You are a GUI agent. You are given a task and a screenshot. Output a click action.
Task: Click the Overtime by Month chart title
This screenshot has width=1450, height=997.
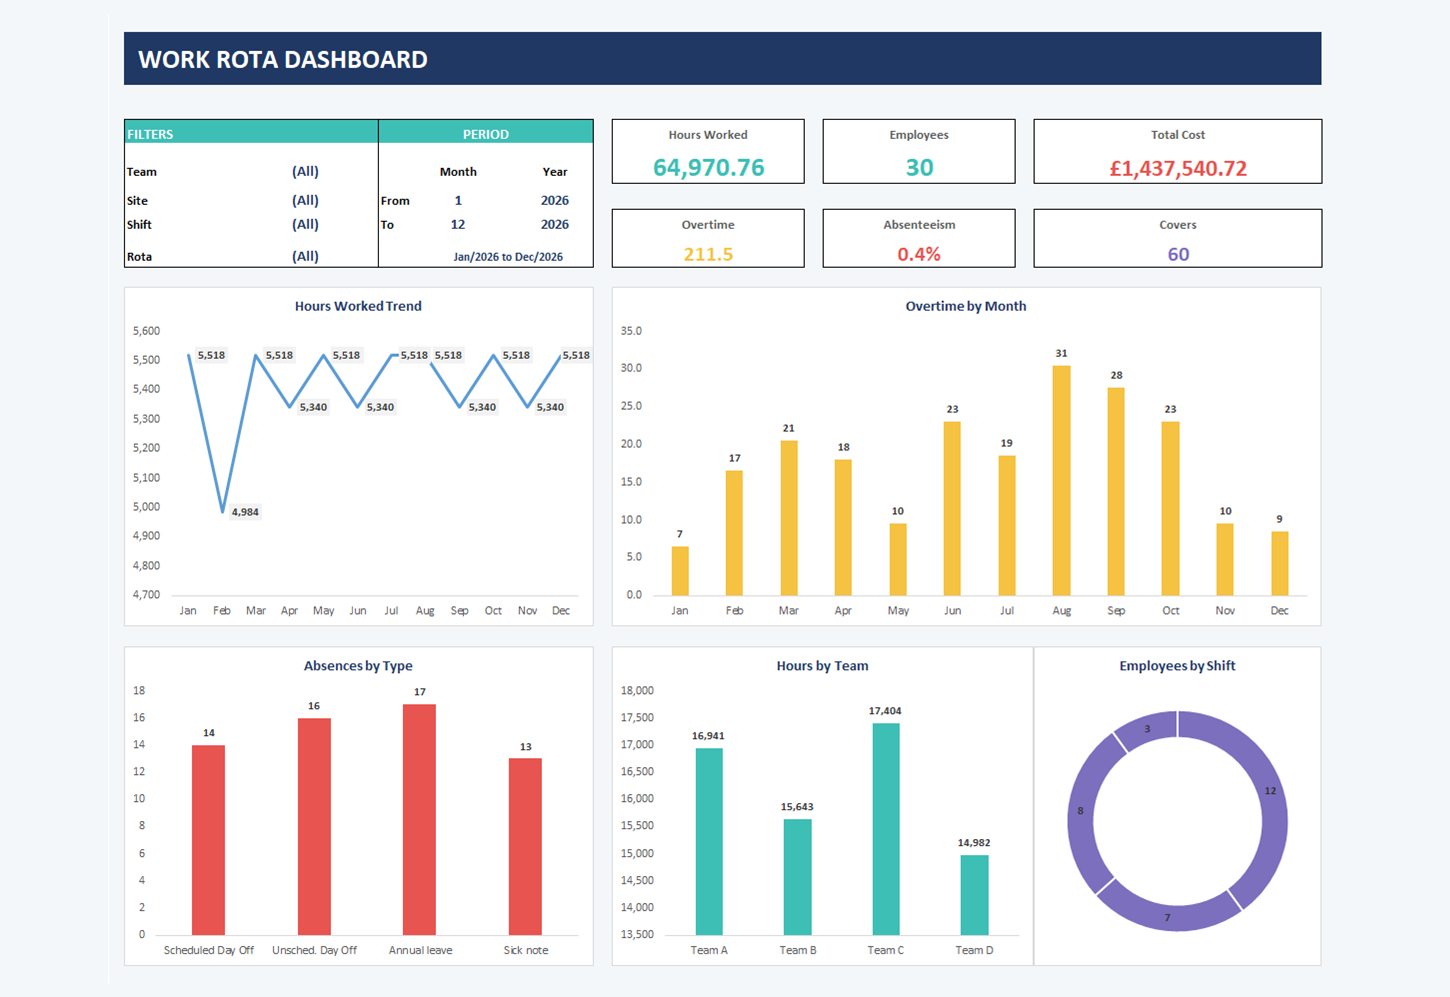(x=966, y=306)
